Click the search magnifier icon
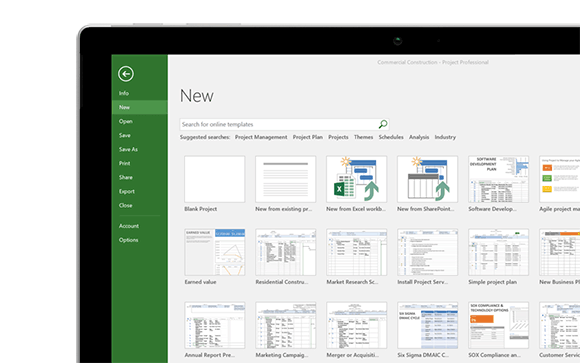This screenshot has width=580, height=363. [383, 124]
